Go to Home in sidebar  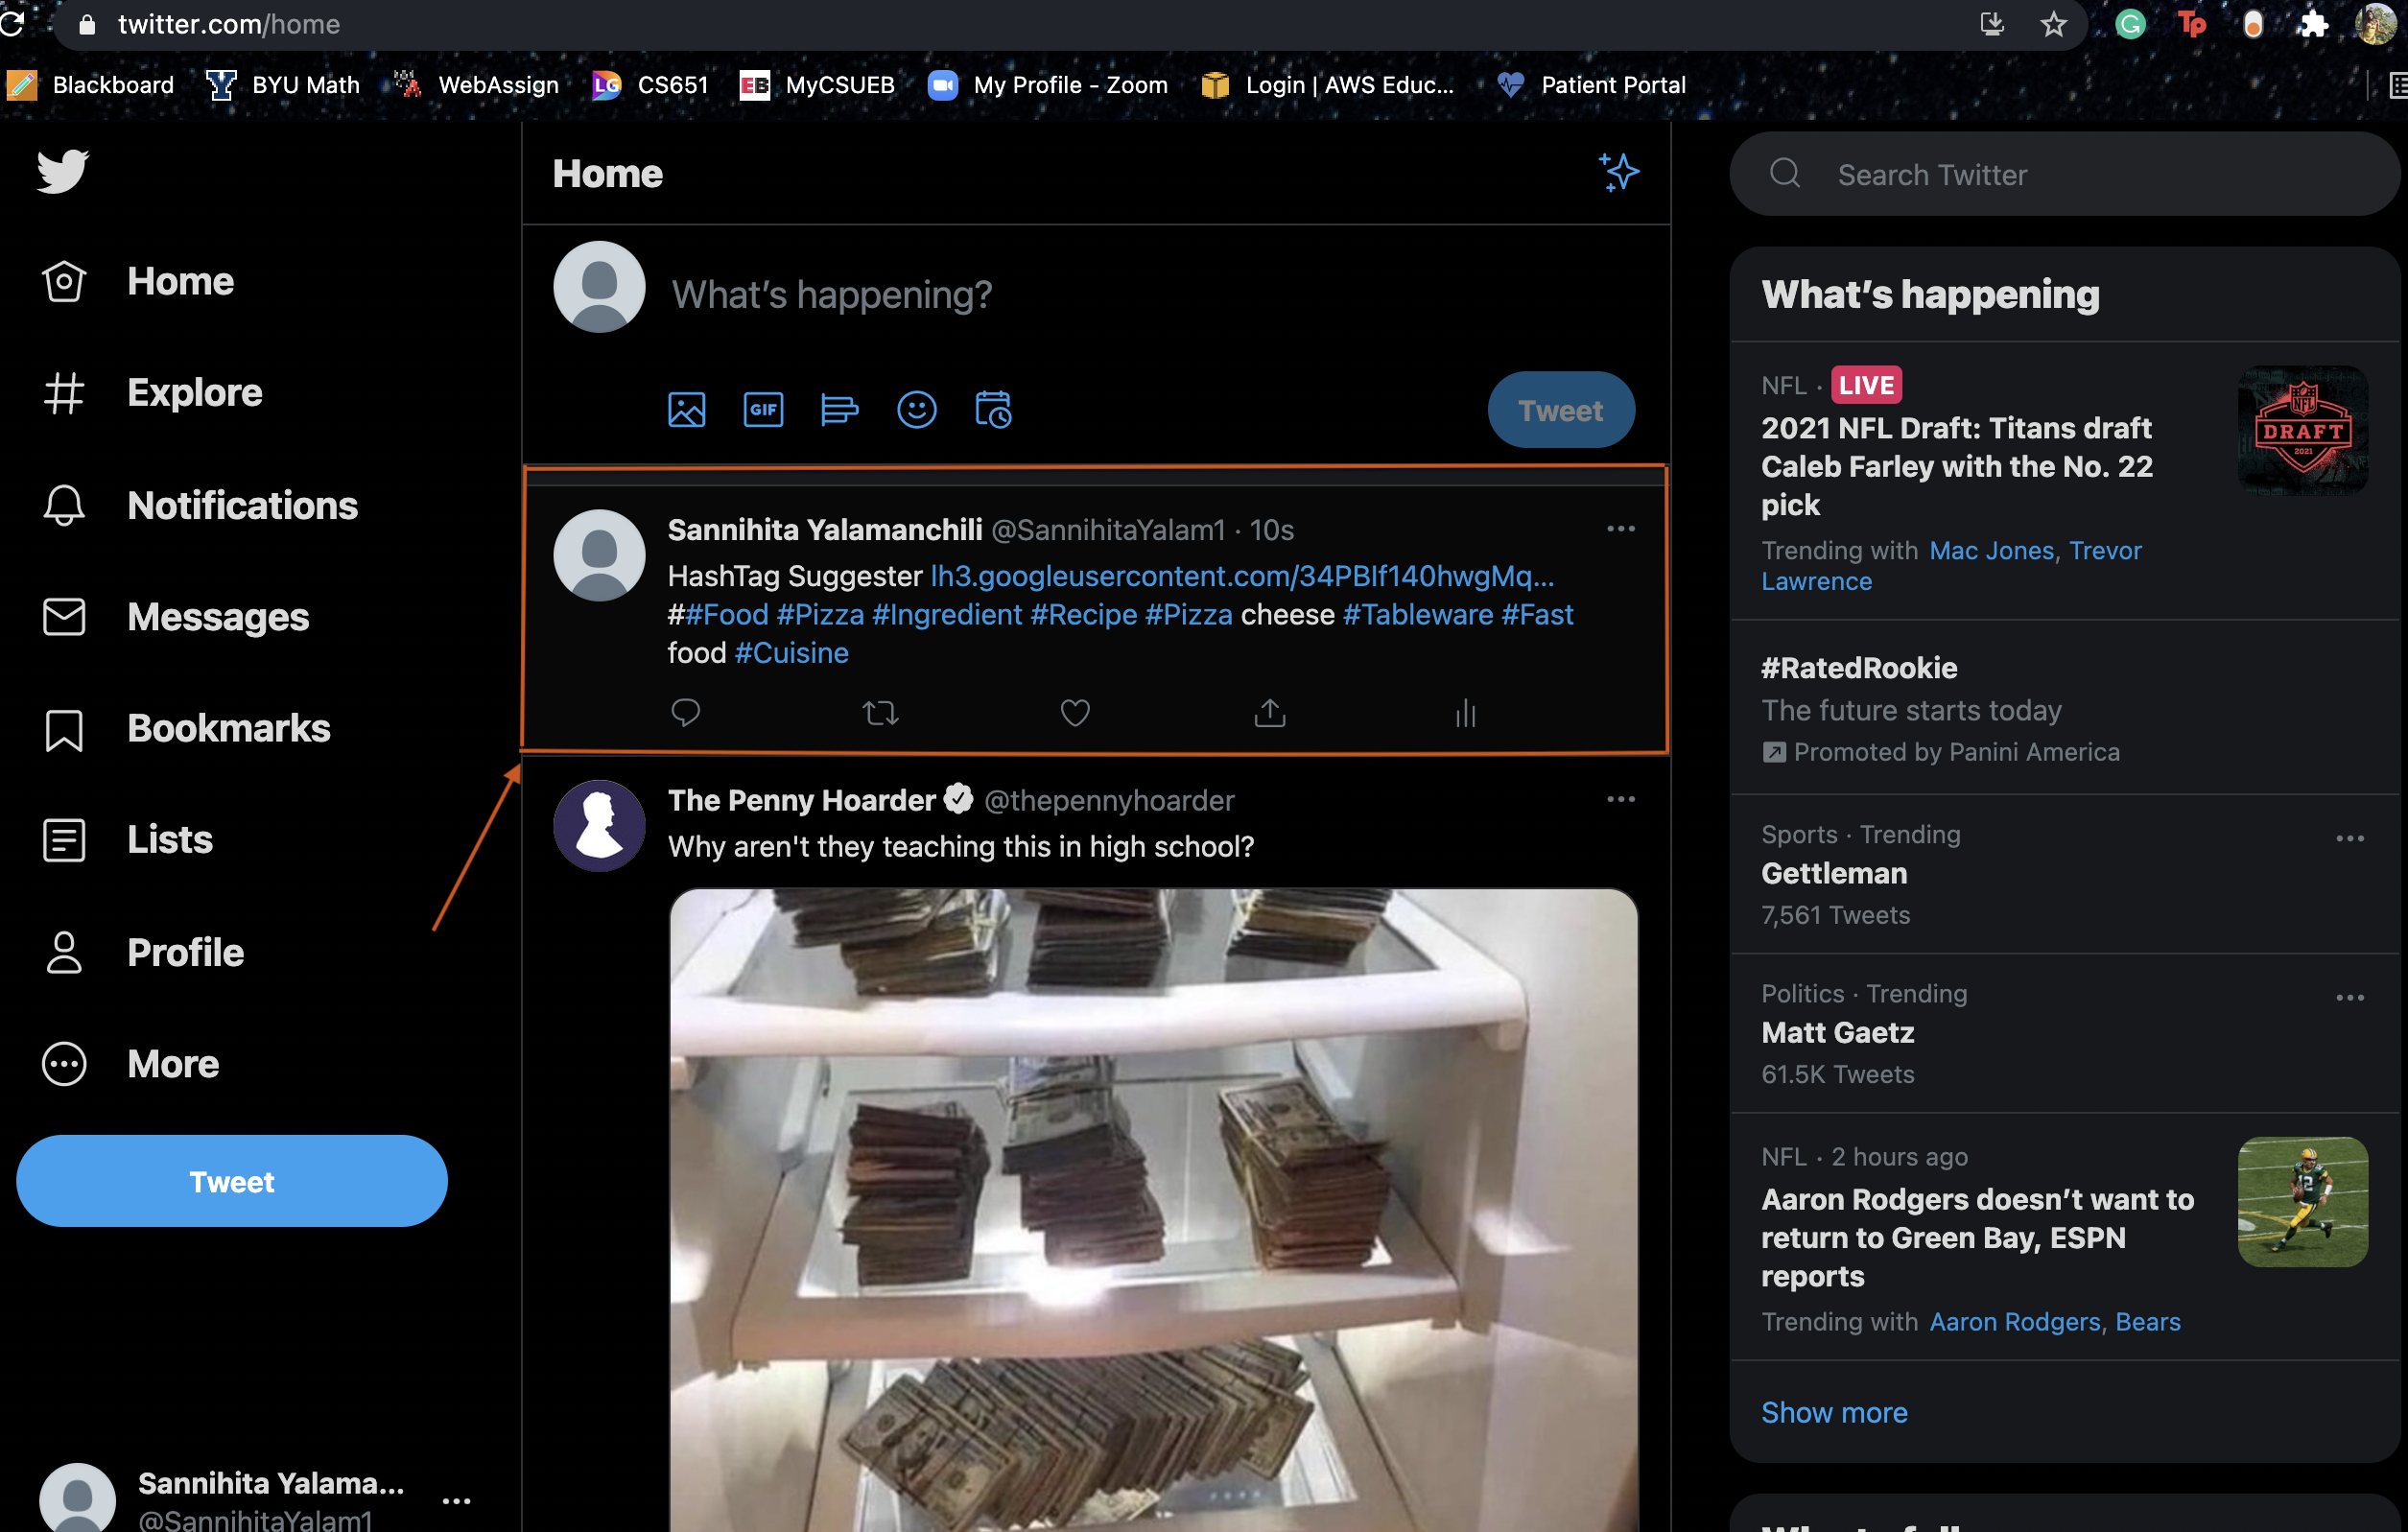click(138, 282)
